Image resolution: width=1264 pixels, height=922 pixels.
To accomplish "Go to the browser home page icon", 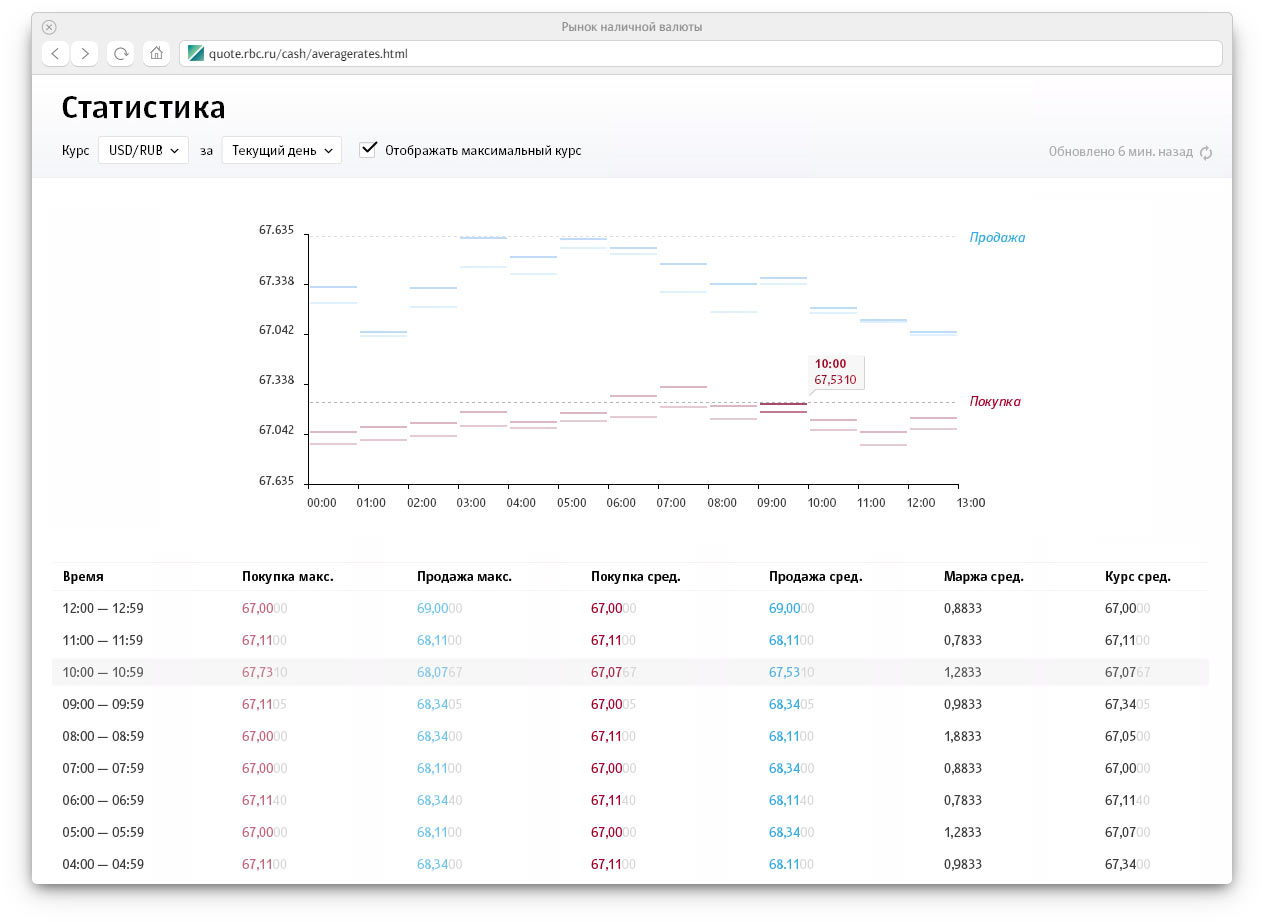I will [x=156, y=53].
